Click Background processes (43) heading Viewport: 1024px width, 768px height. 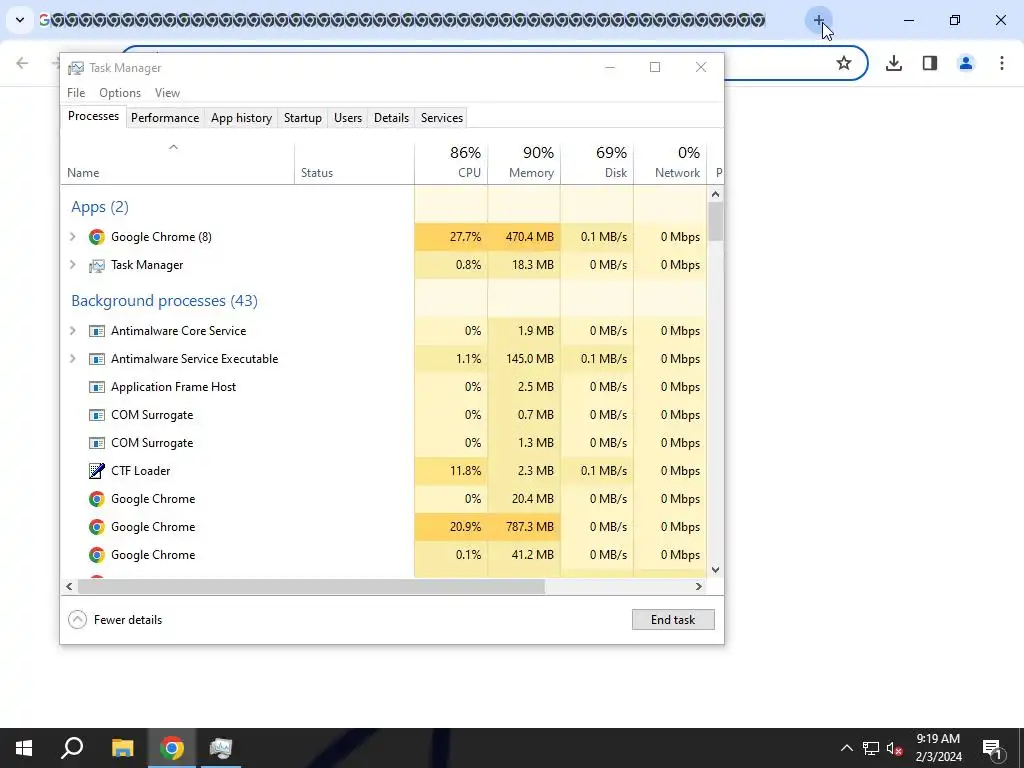pos(164,301)
